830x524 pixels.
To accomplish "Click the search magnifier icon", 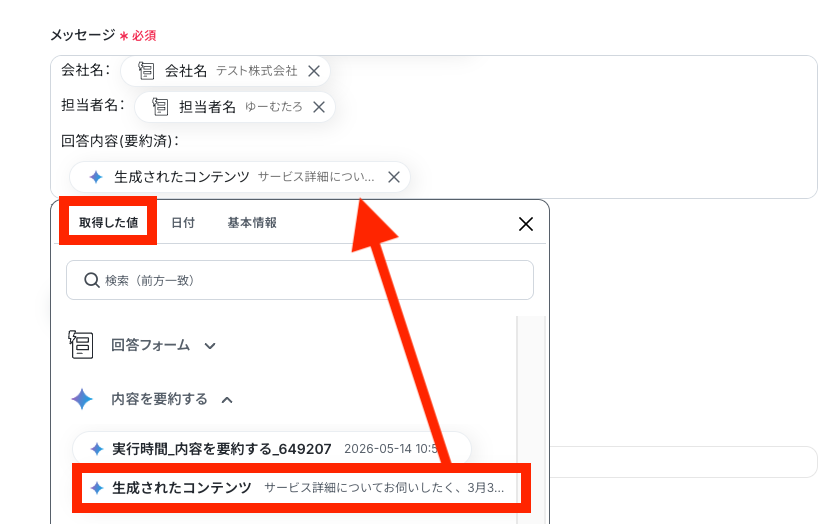I will click(92, 280).
